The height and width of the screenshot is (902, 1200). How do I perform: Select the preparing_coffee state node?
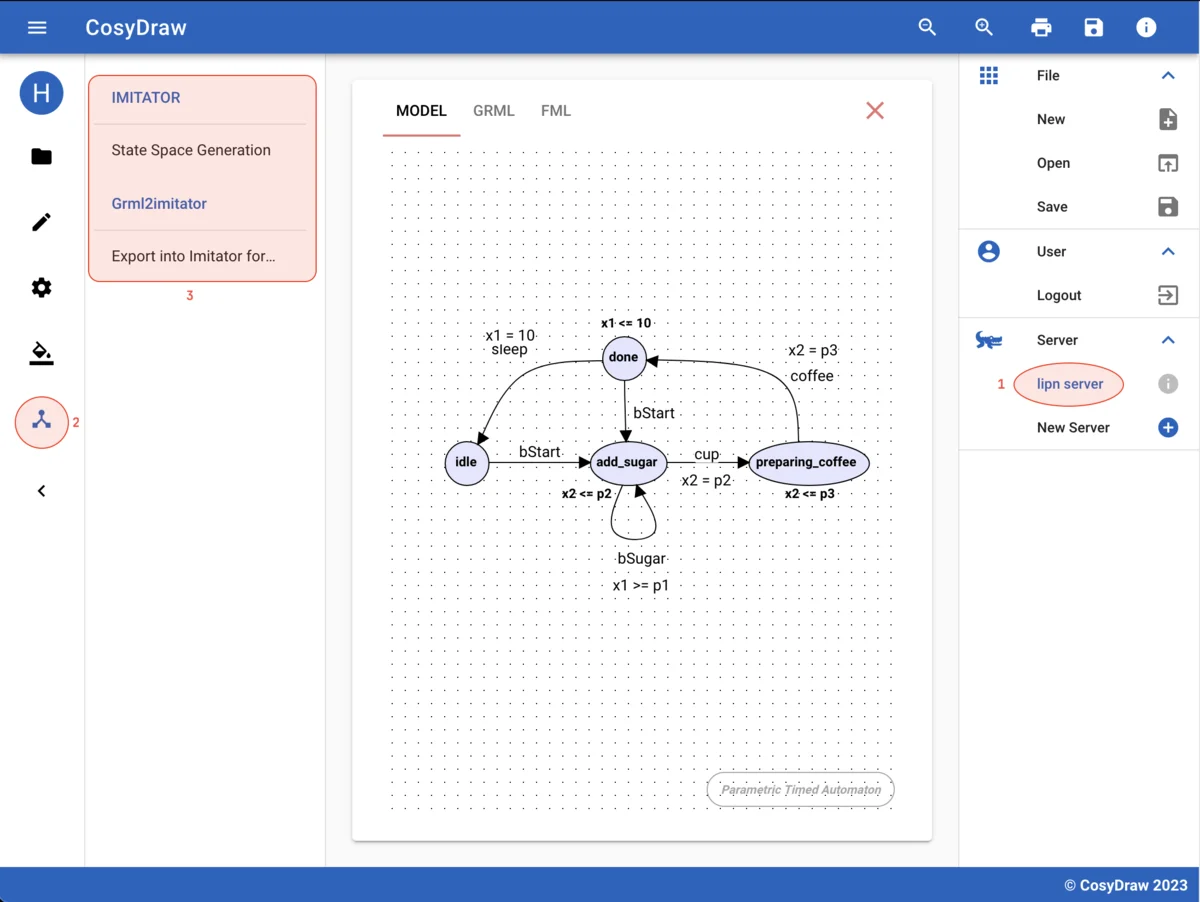tap(808, 463)
